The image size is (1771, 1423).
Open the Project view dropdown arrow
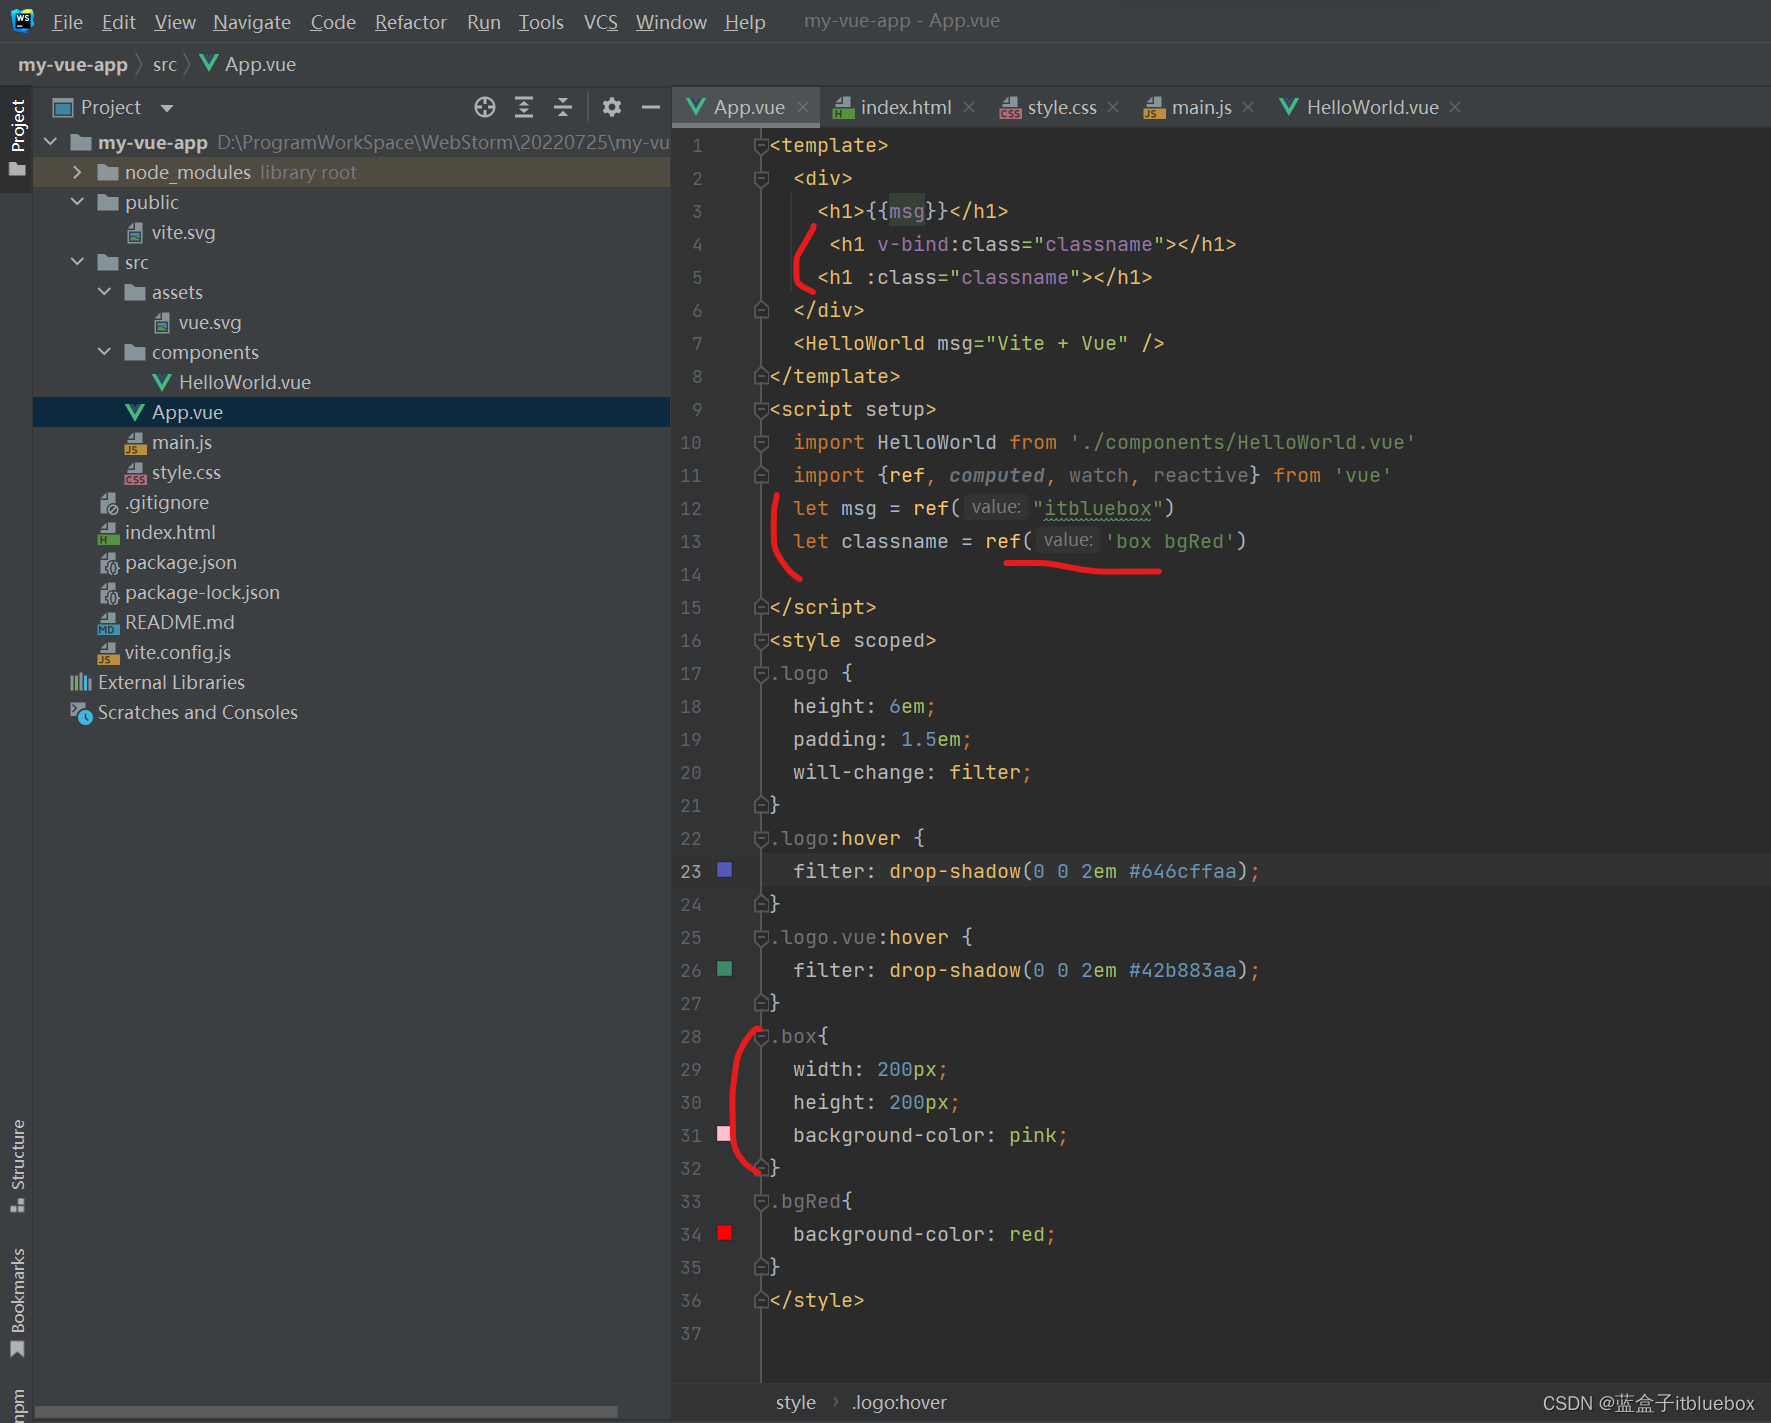167,108
